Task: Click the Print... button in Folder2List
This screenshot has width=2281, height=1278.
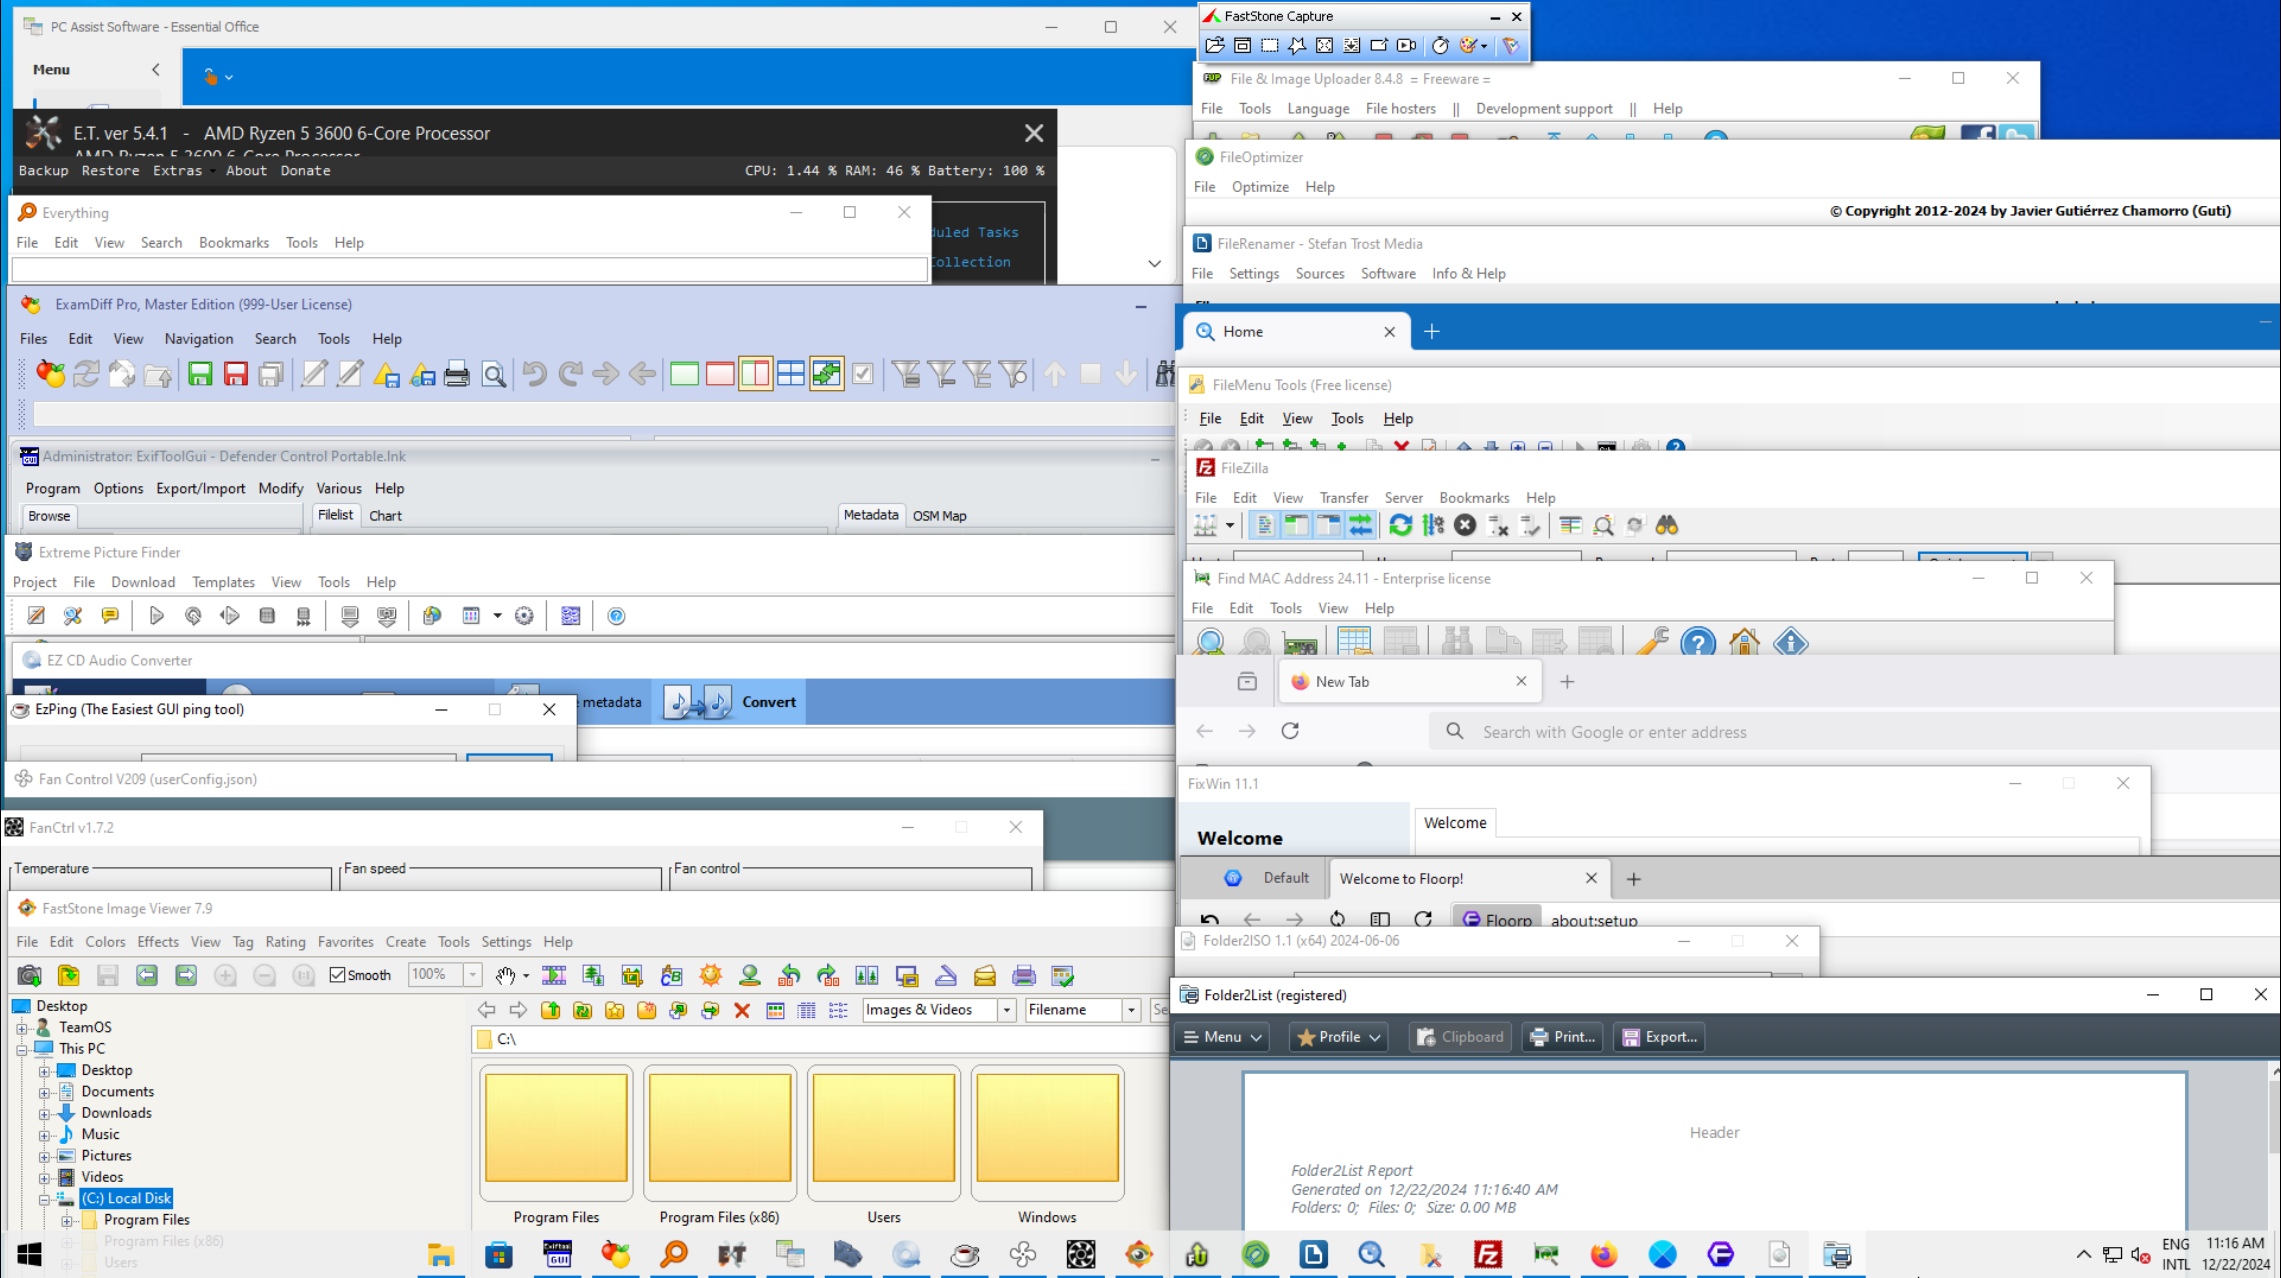Action: click(x=1562, y=1037)
